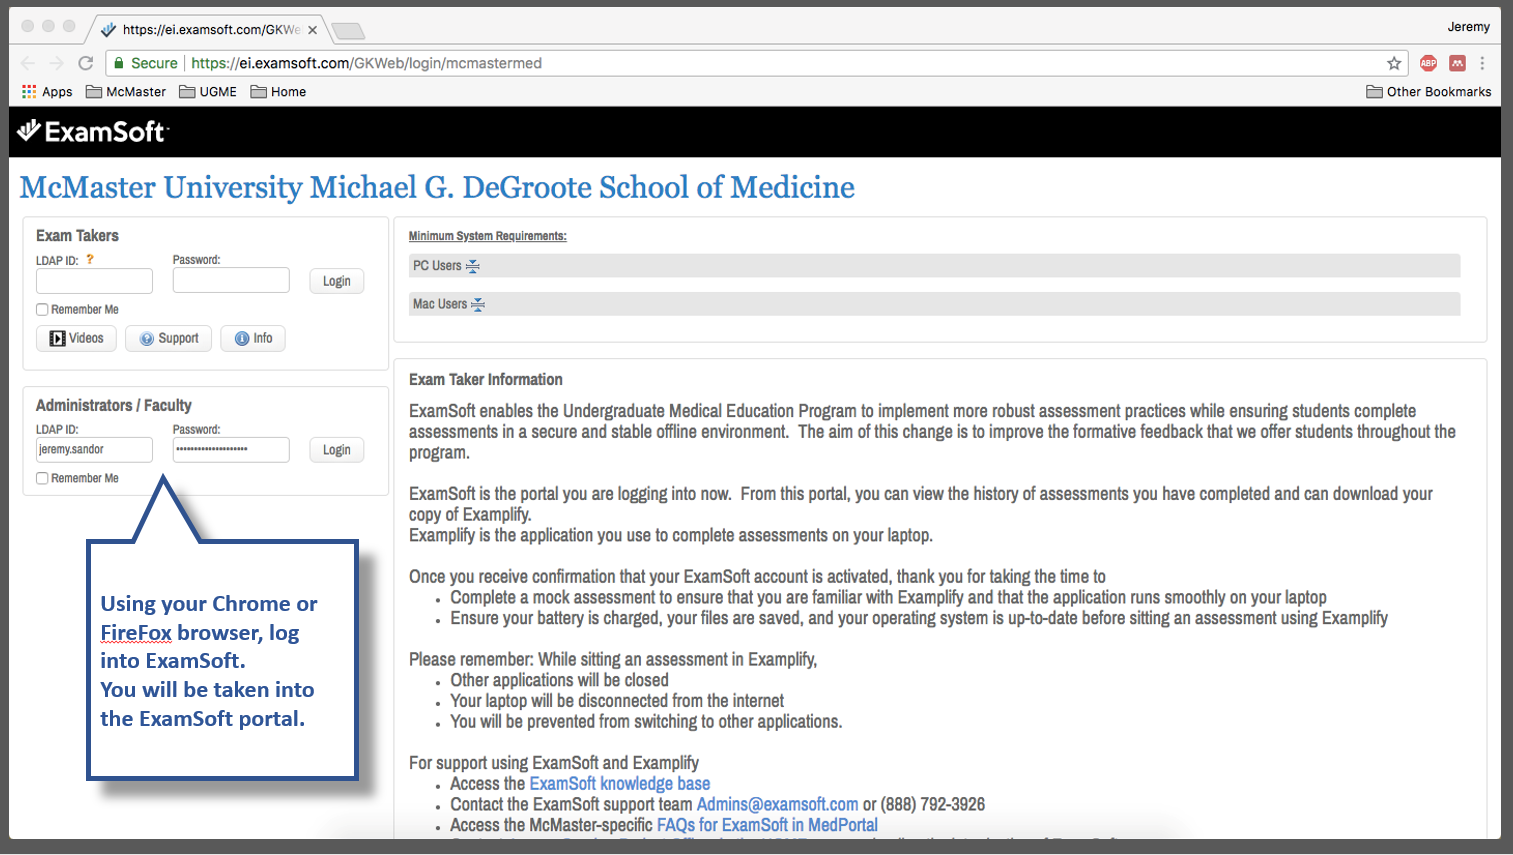Screen dimensions: 1513x855
Task: Open the ExamSoft knowledge base link
Action: (x=619, y=784)
